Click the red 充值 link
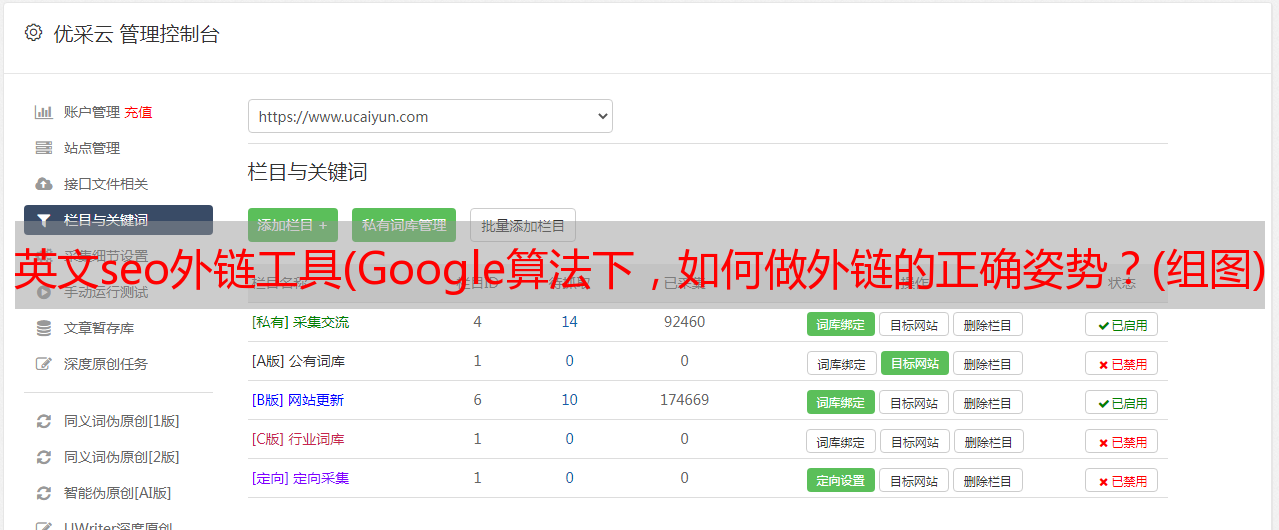1279x530 pixels. (x=138, y=112)
